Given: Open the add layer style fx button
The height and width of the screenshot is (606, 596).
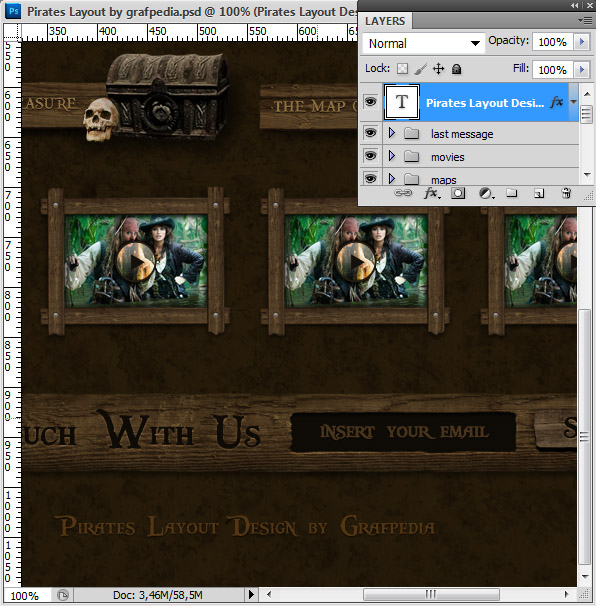Looking at the screenshot, I should click(431, 193).
